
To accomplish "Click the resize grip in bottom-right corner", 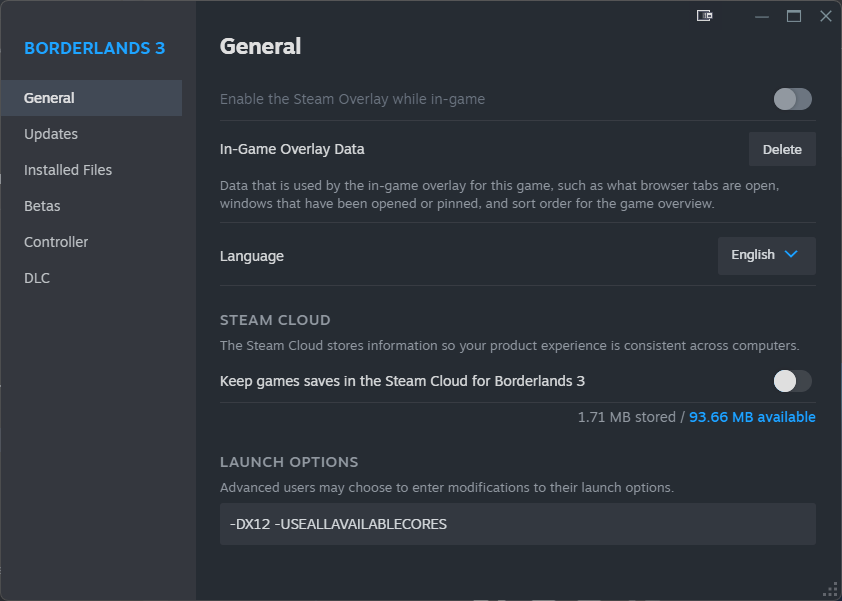I will coord(829,589).
